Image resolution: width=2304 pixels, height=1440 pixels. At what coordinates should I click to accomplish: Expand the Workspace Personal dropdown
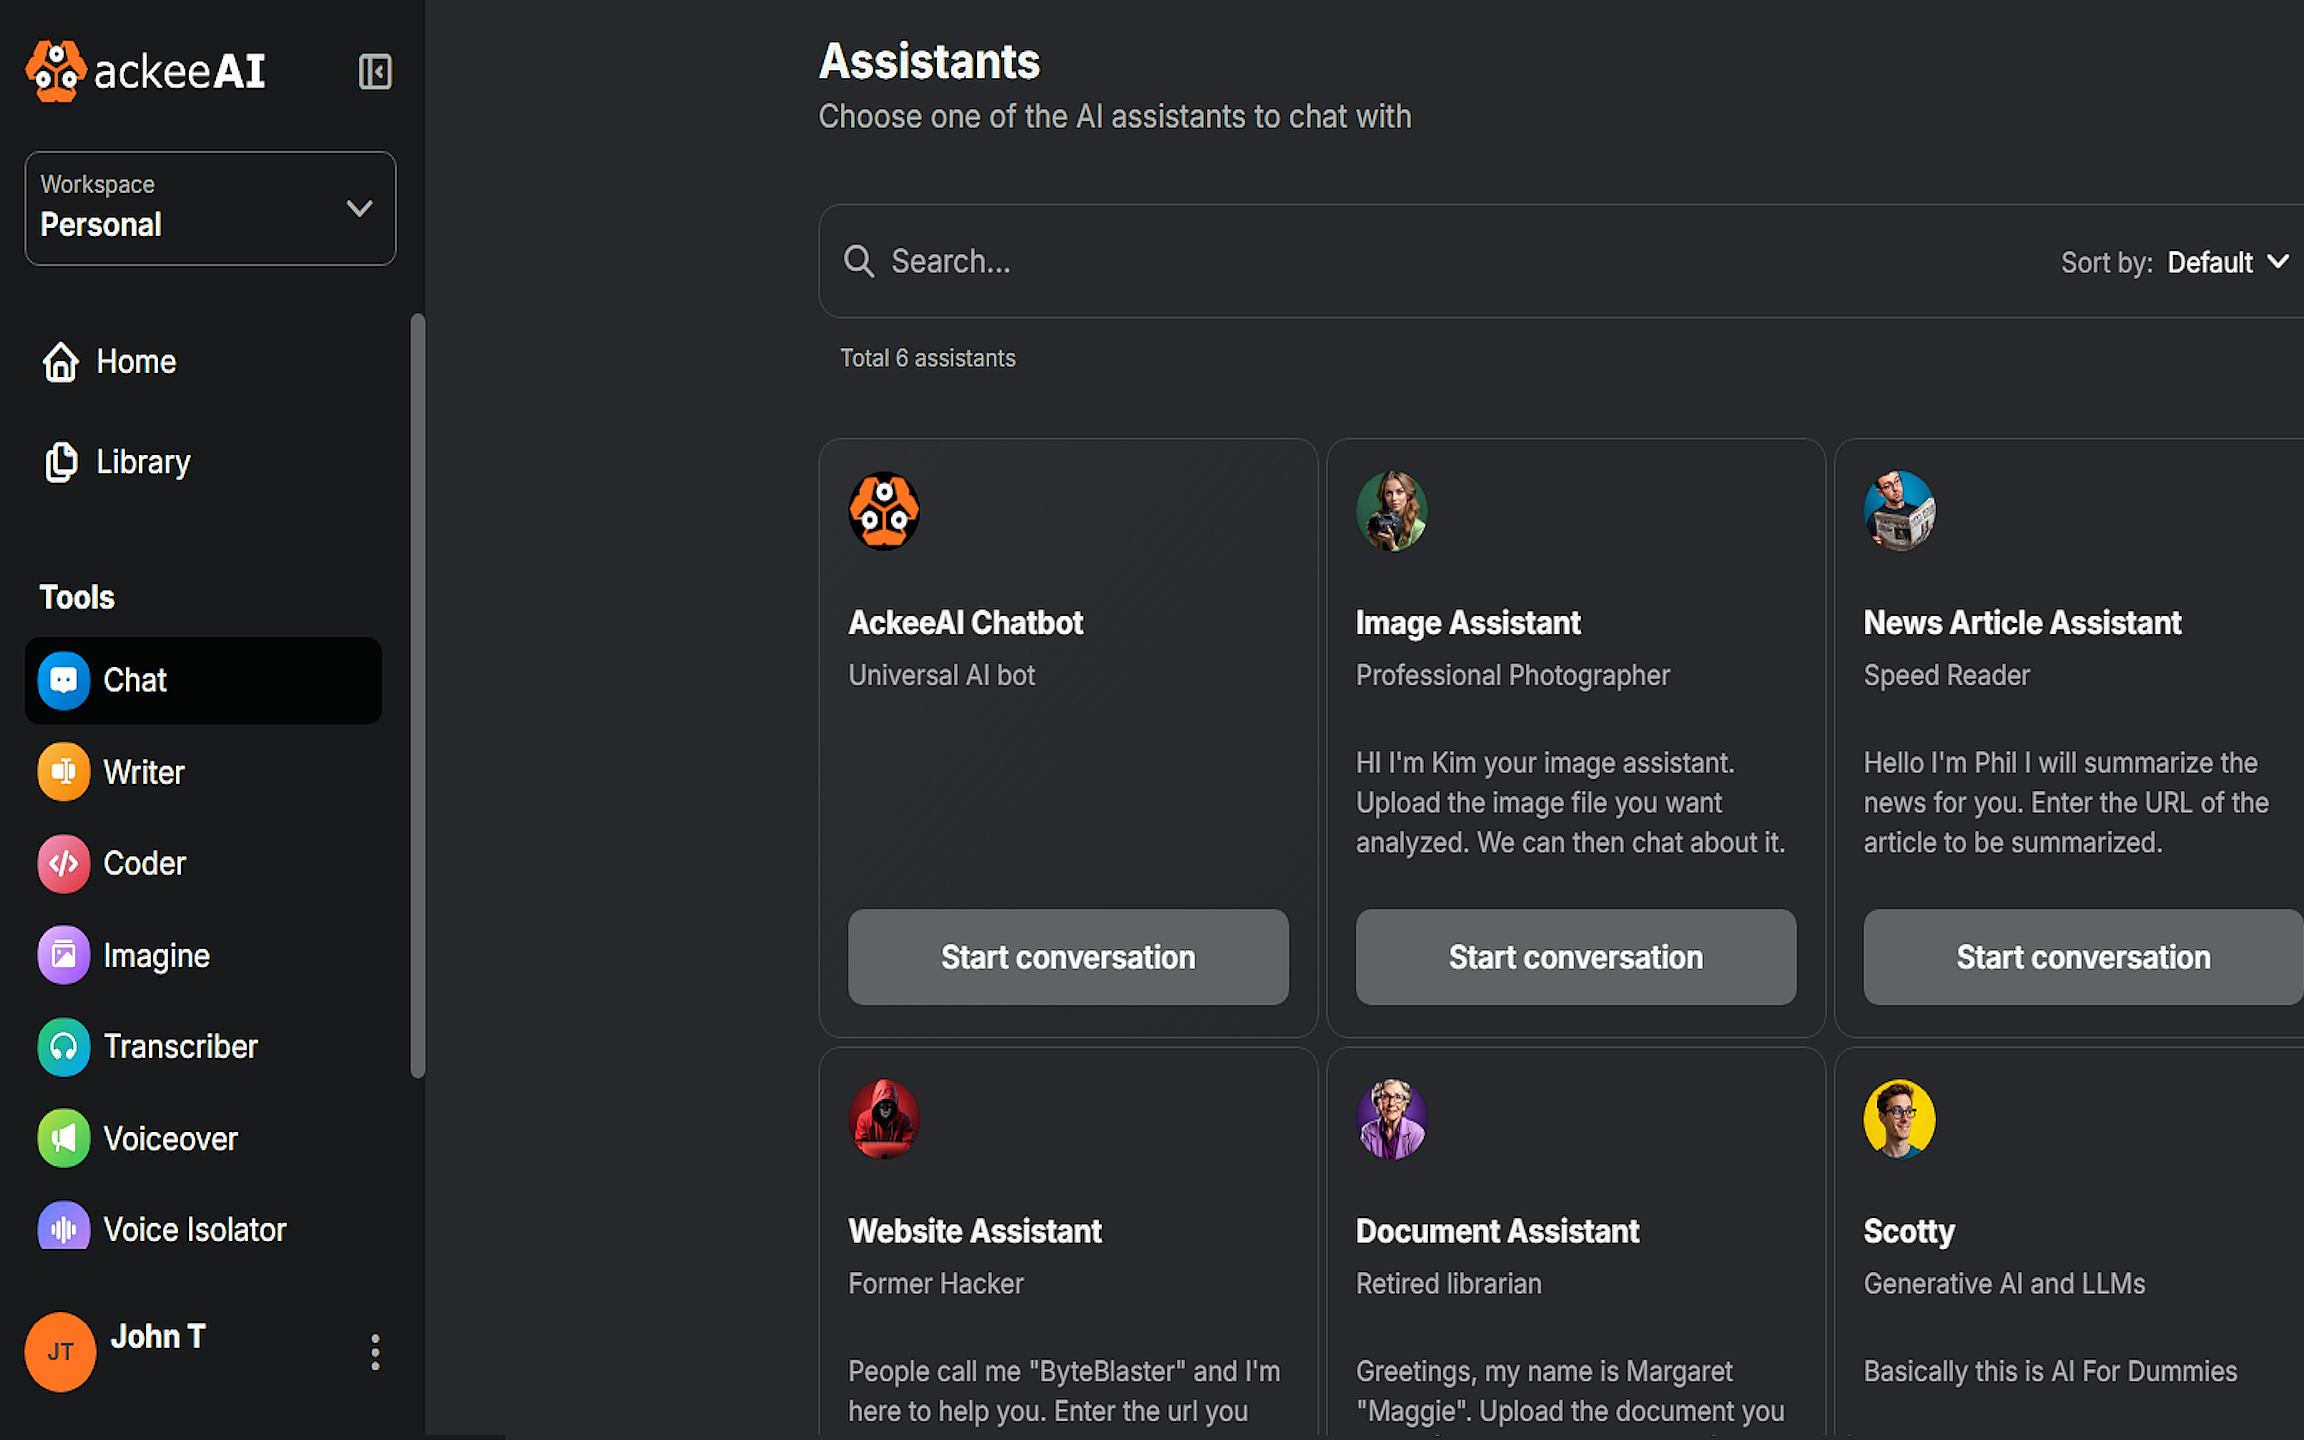coord(359,209)
